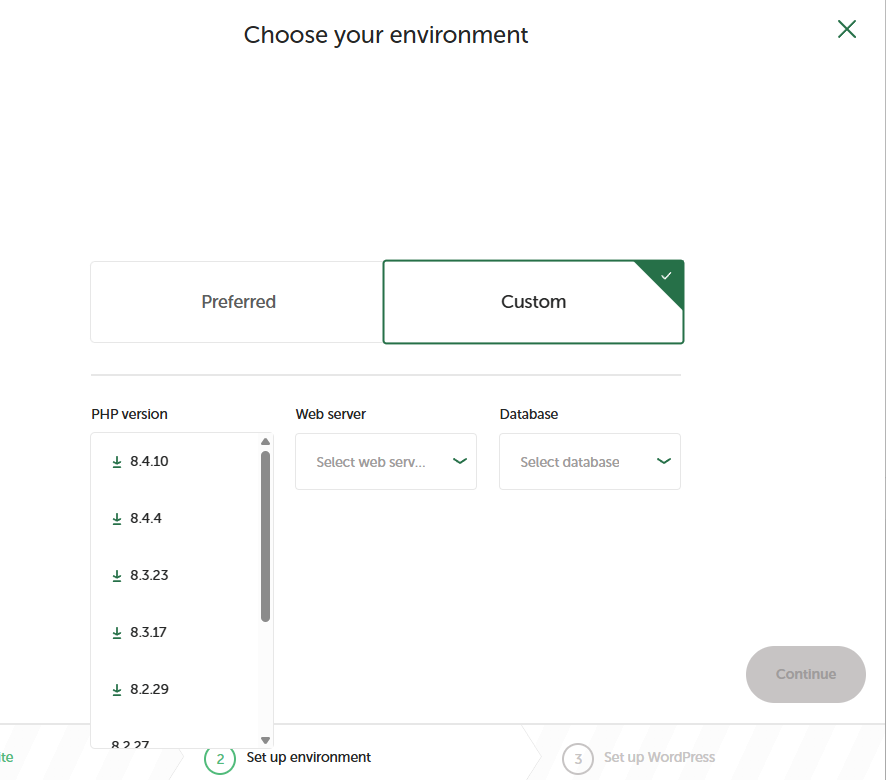This screenshot has height=780, width=886.
Task: Select the Preferred environment option
Action: coord(238,302)
